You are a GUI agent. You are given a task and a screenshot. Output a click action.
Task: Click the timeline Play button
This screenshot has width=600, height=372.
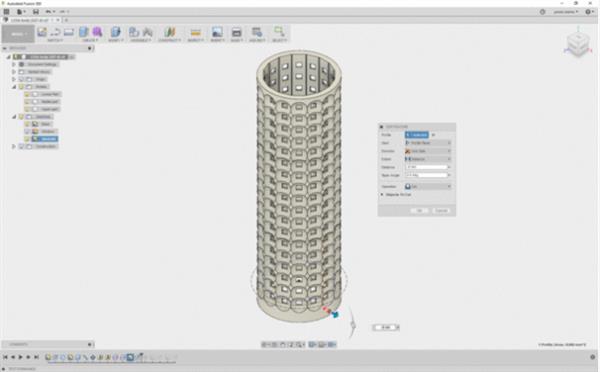(20, 357)
